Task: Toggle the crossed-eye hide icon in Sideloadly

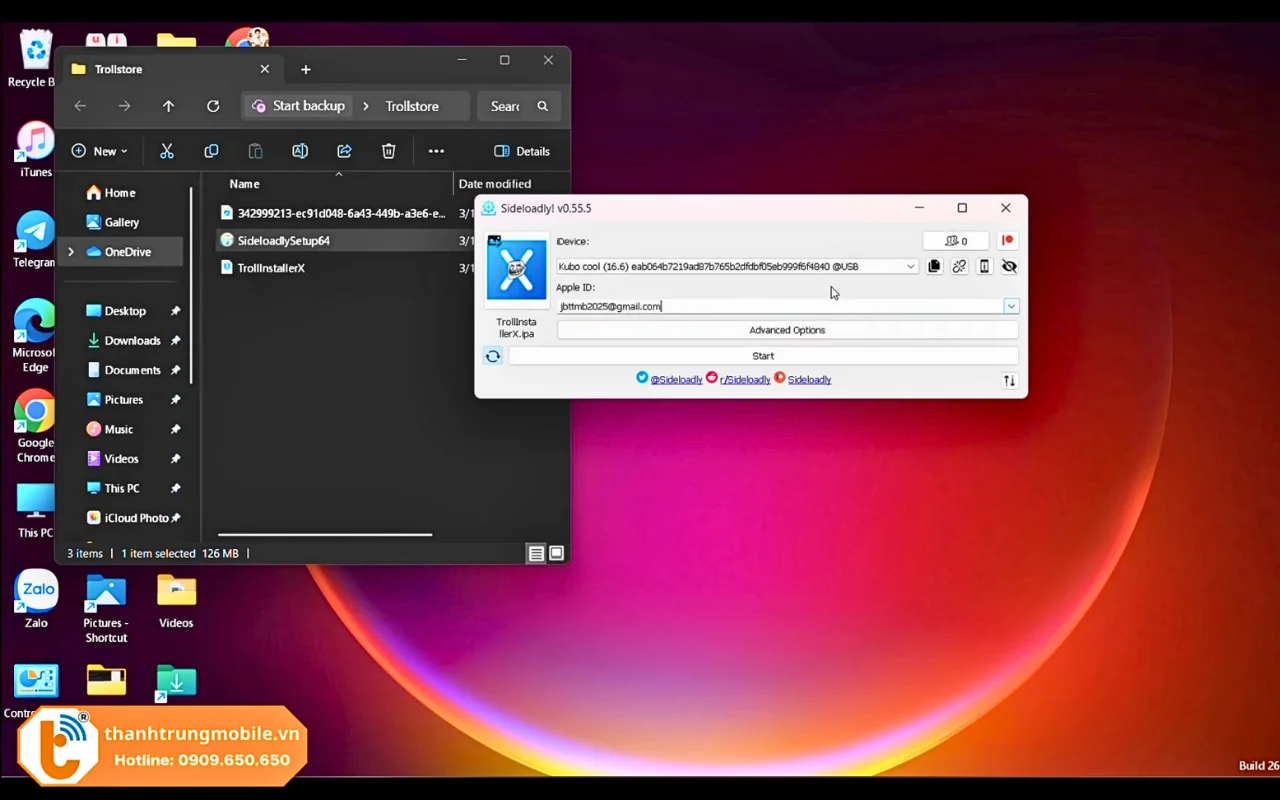Action: click(x=1009, y=267)
